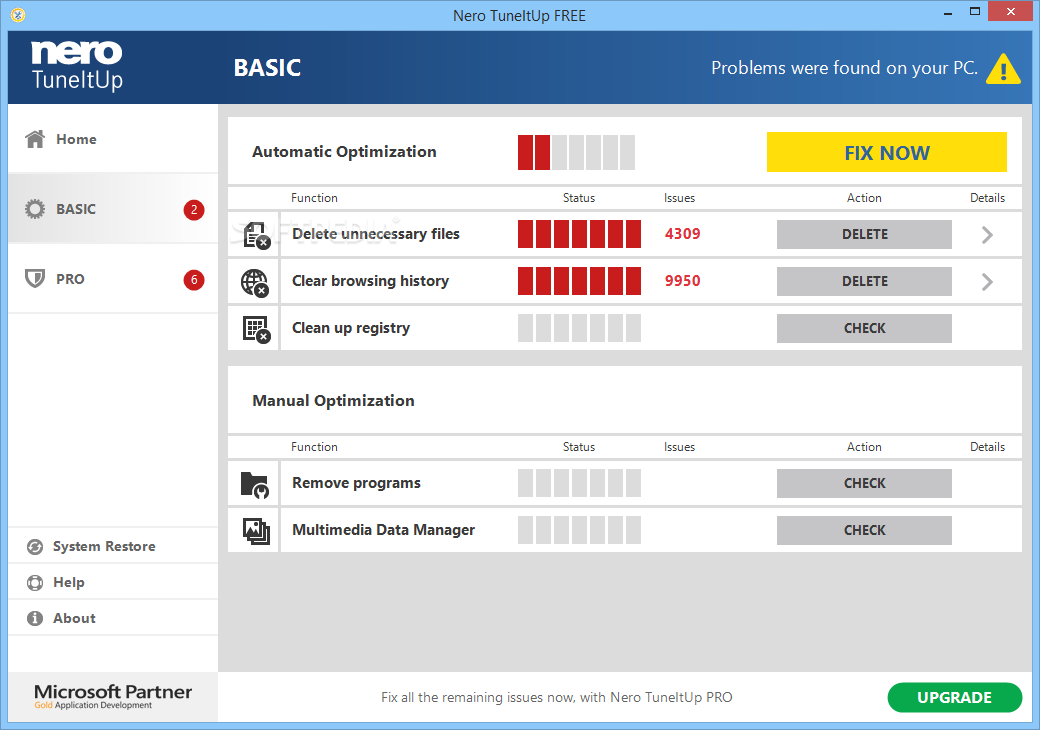
Task: Select the BASIC section in sidebar
Action: [x=113, y=209]
